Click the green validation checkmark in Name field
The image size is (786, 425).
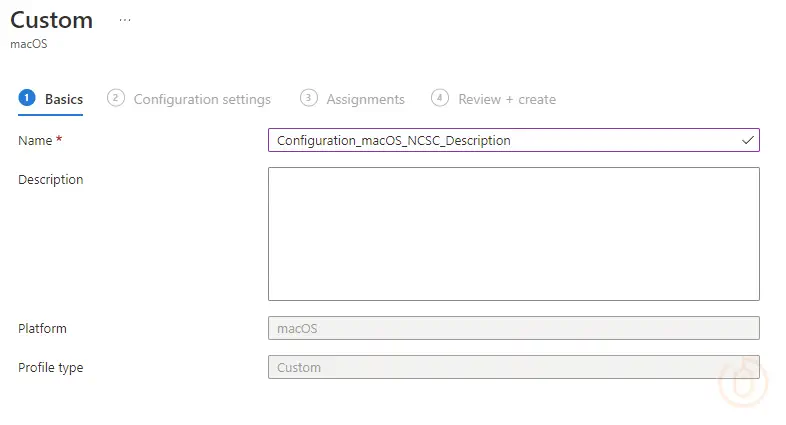click(x=747, y=140)
